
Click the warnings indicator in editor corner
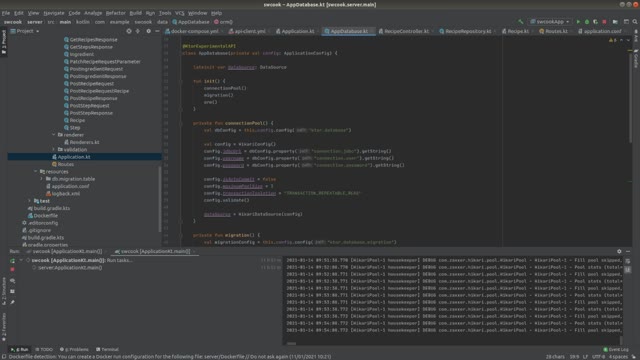pyautogui.click(x=613, y=40)
